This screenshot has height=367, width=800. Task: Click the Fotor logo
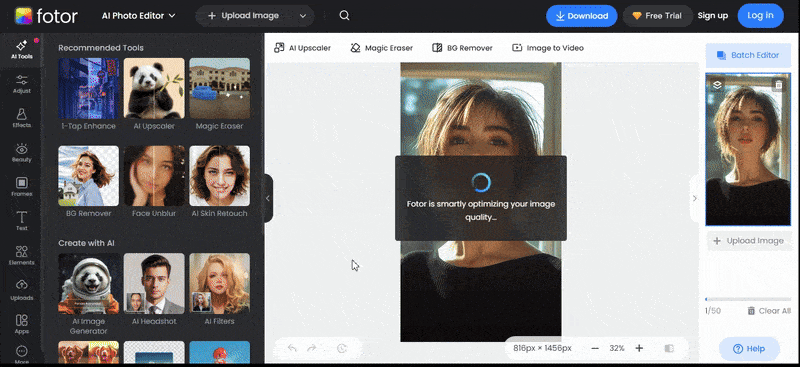coord(46,16)
